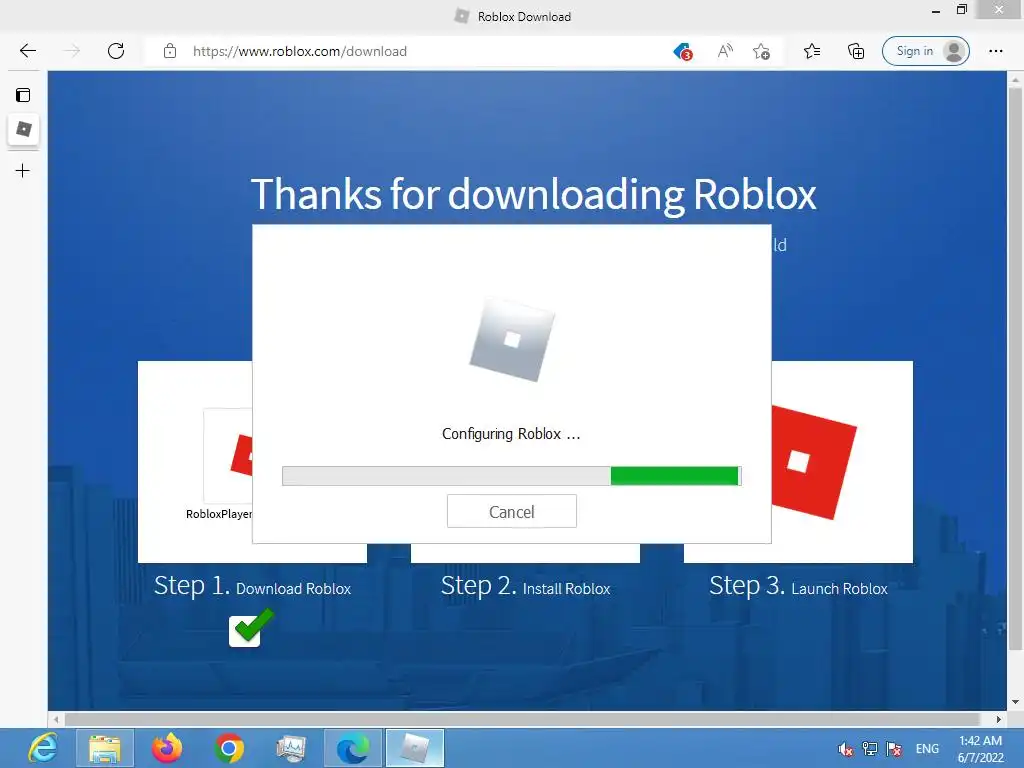Open the Action Center flag icon
Image resolution: width=1024 pixels, height=768 pixels.
pos(894,749)
